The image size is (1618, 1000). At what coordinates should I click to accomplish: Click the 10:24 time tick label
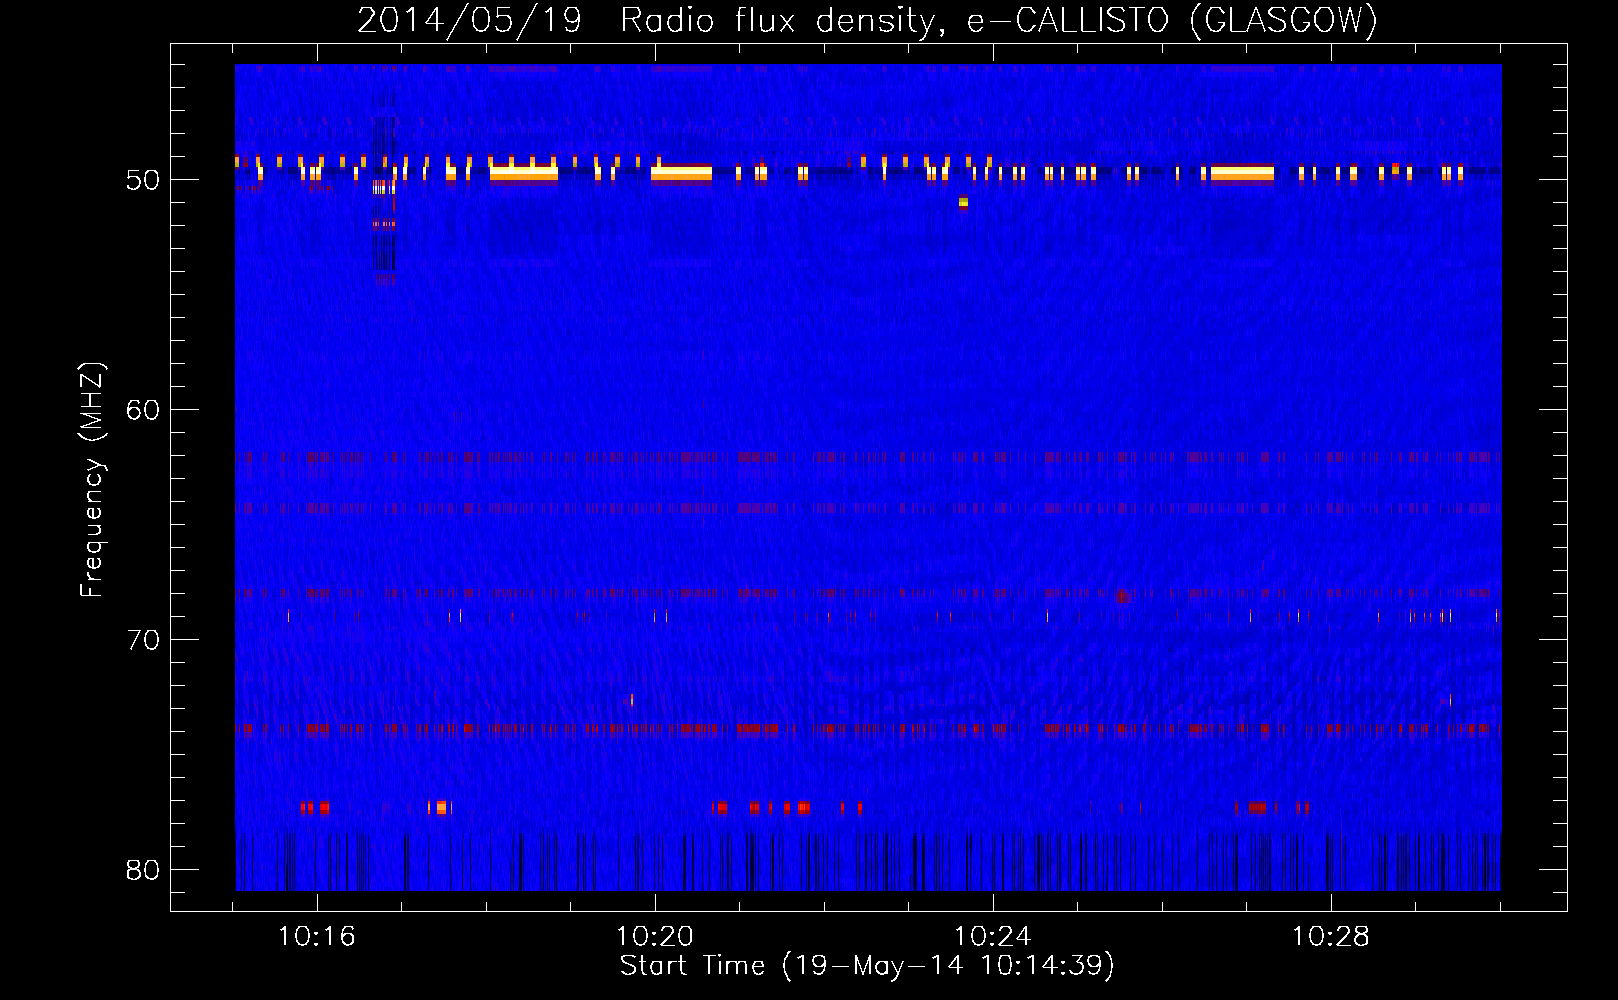[993, 937]
